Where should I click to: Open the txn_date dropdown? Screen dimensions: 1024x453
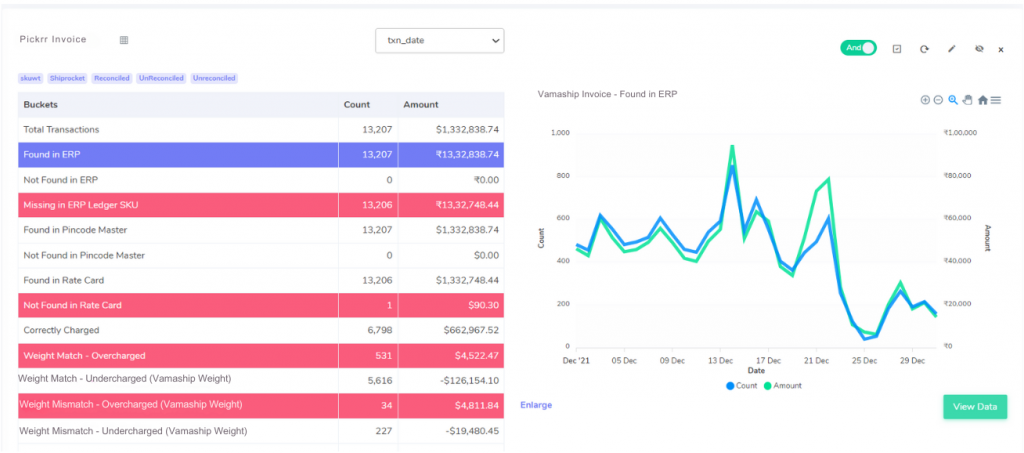[x=440, y=40]
